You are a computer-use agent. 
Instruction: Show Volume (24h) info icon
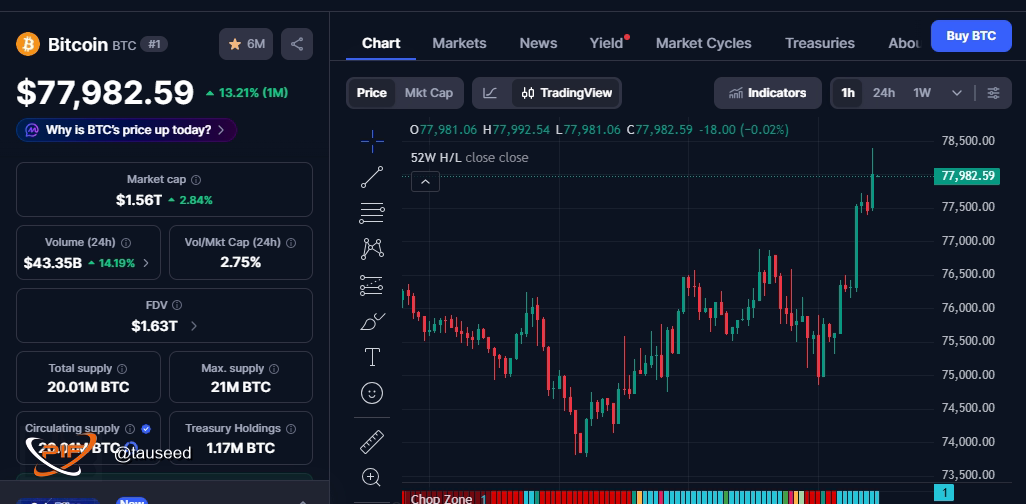tap(126, 243)
